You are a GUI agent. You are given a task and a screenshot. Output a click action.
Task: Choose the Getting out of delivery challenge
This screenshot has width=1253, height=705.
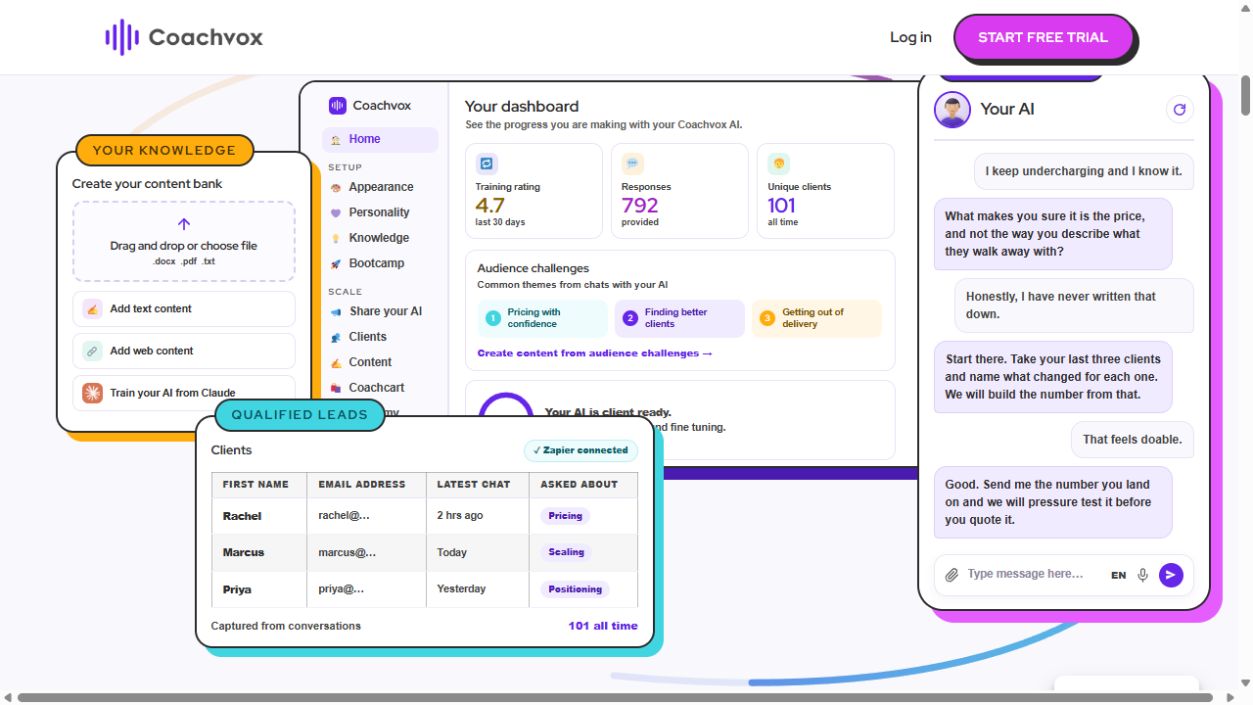tap(817, 318)
